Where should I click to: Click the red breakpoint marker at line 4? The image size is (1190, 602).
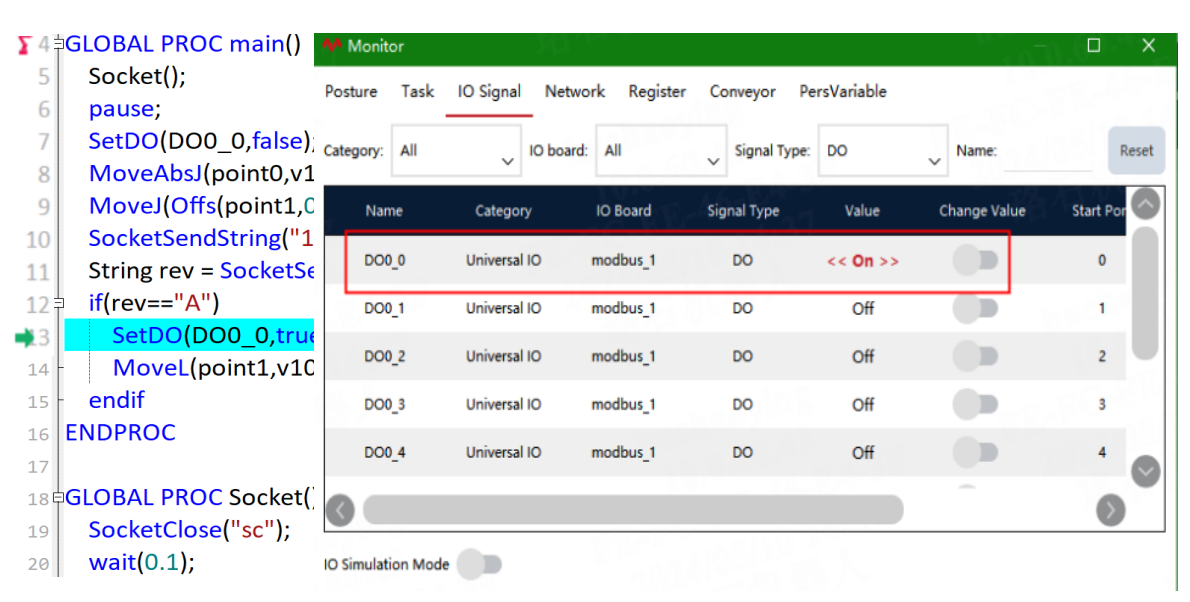(24, 46)
